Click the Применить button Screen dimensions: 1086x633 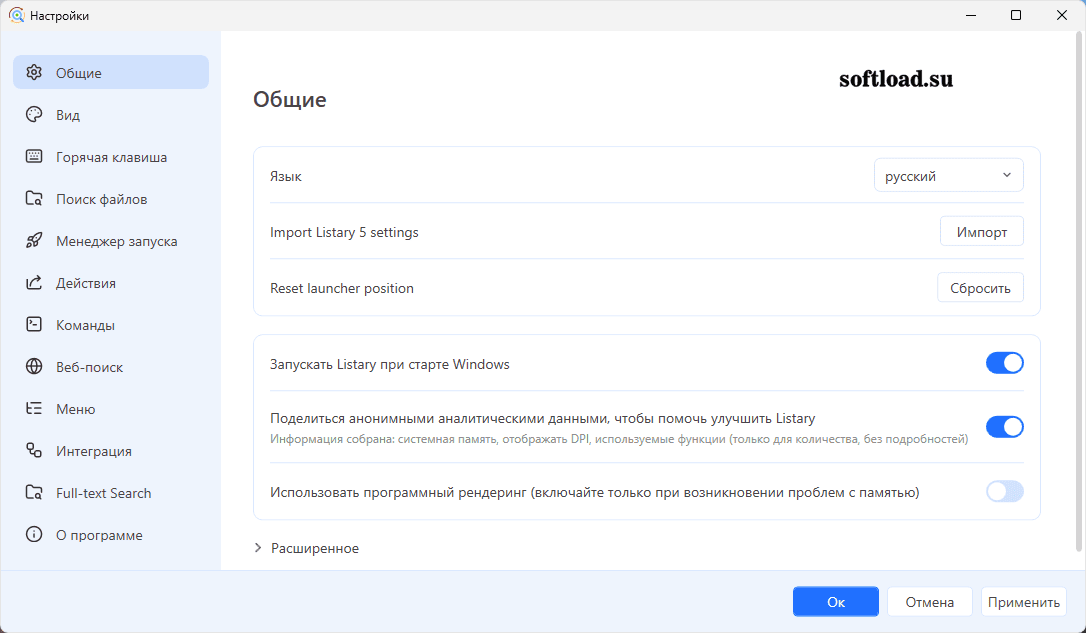point(1024,601)
